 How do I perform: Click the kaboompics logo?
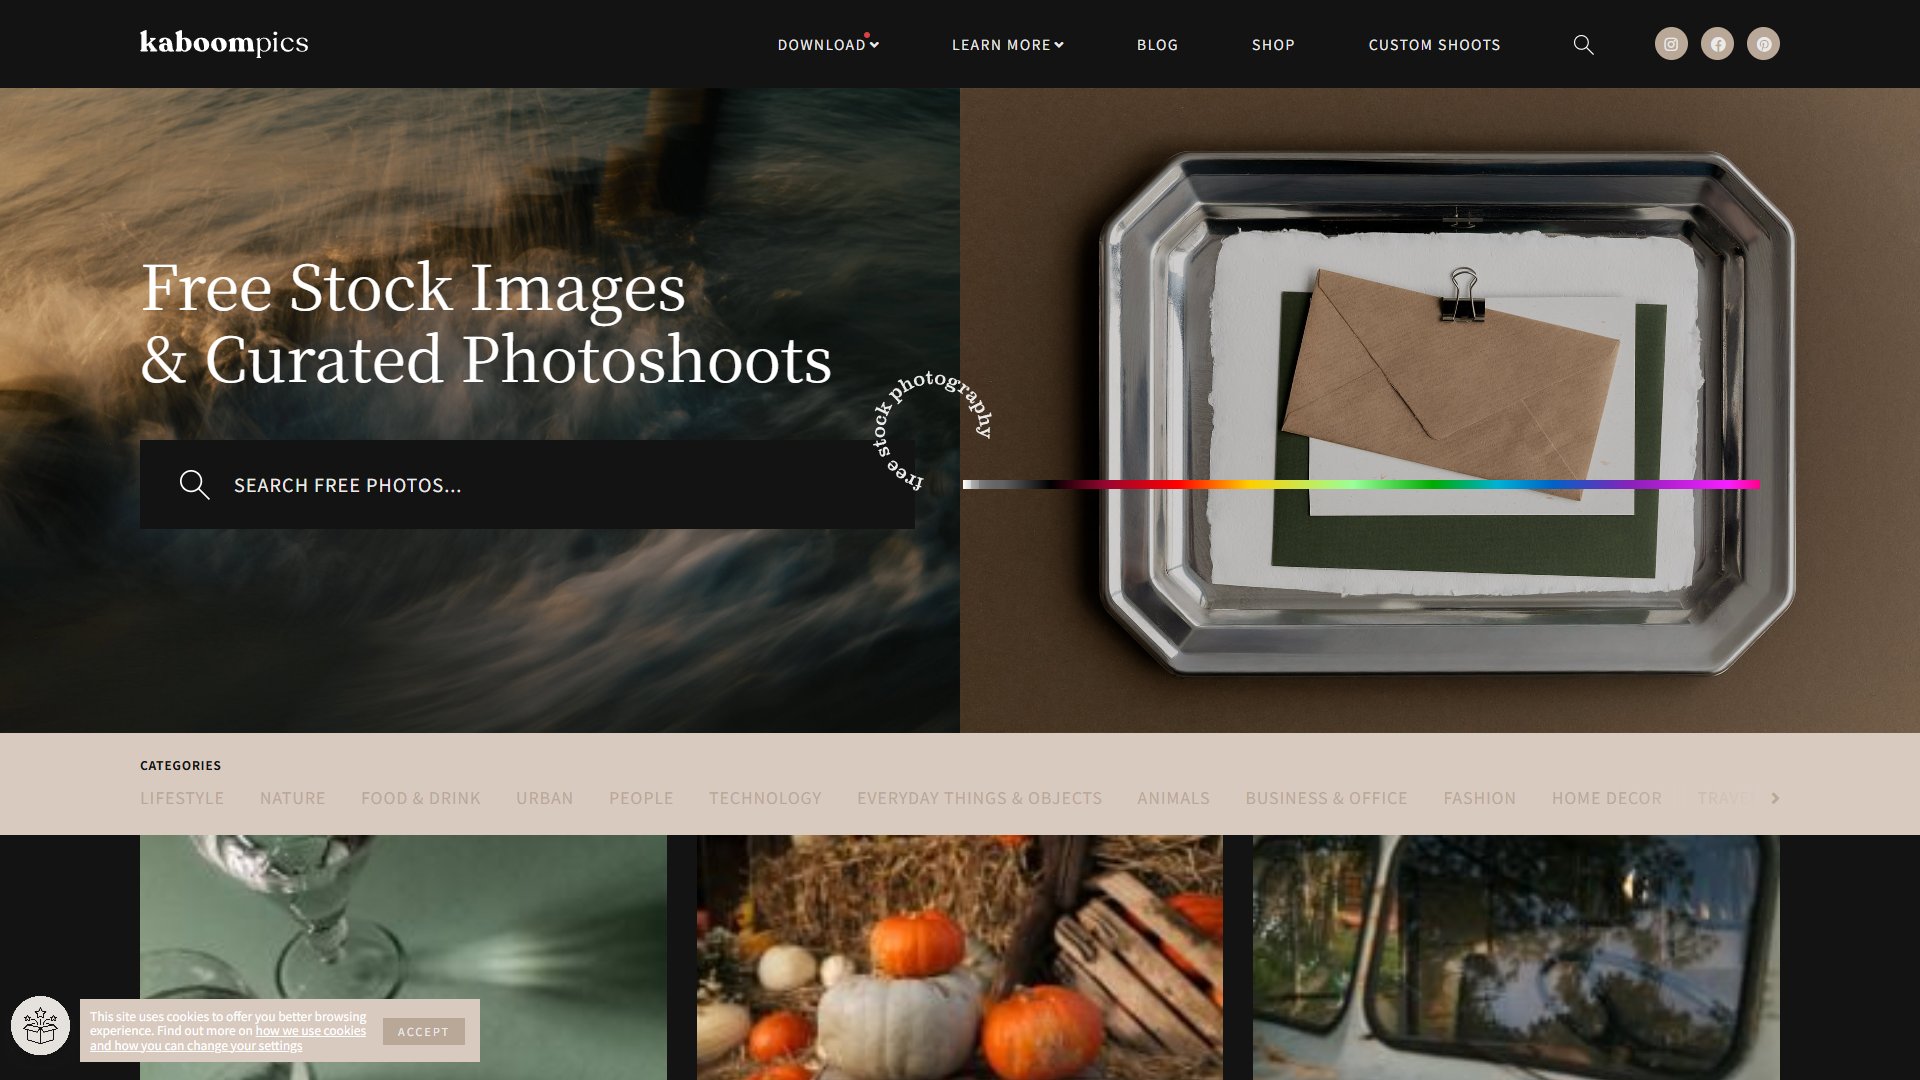[x=224, y=43]
